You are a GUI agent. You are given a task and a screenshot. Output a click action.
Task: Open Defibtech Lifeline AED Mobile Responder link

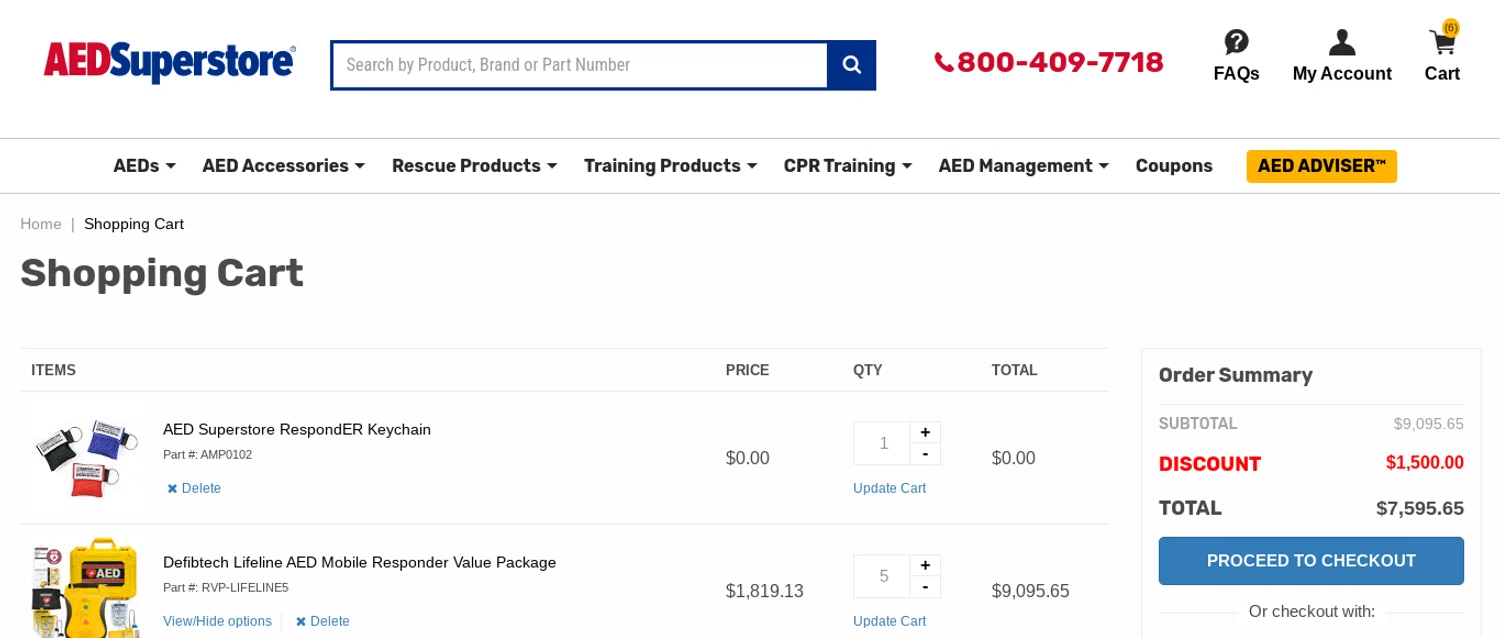tap(359, 562)
